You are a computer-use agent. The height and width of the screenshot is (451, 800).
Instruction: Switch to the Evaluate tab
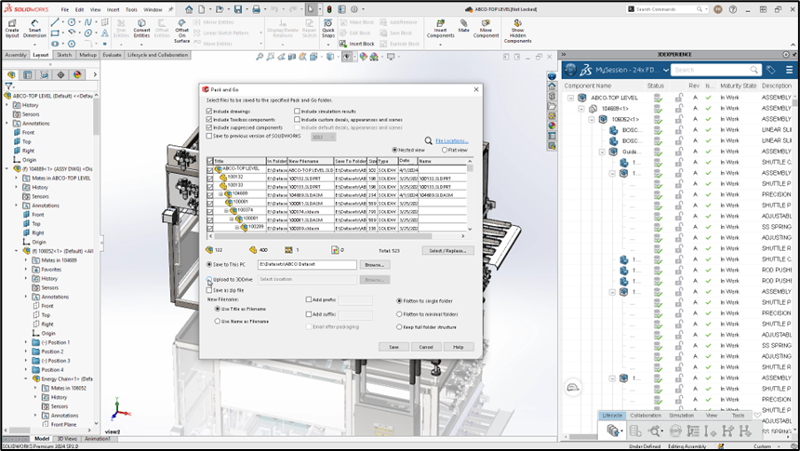pyautogui.click(x=112, y=55)
